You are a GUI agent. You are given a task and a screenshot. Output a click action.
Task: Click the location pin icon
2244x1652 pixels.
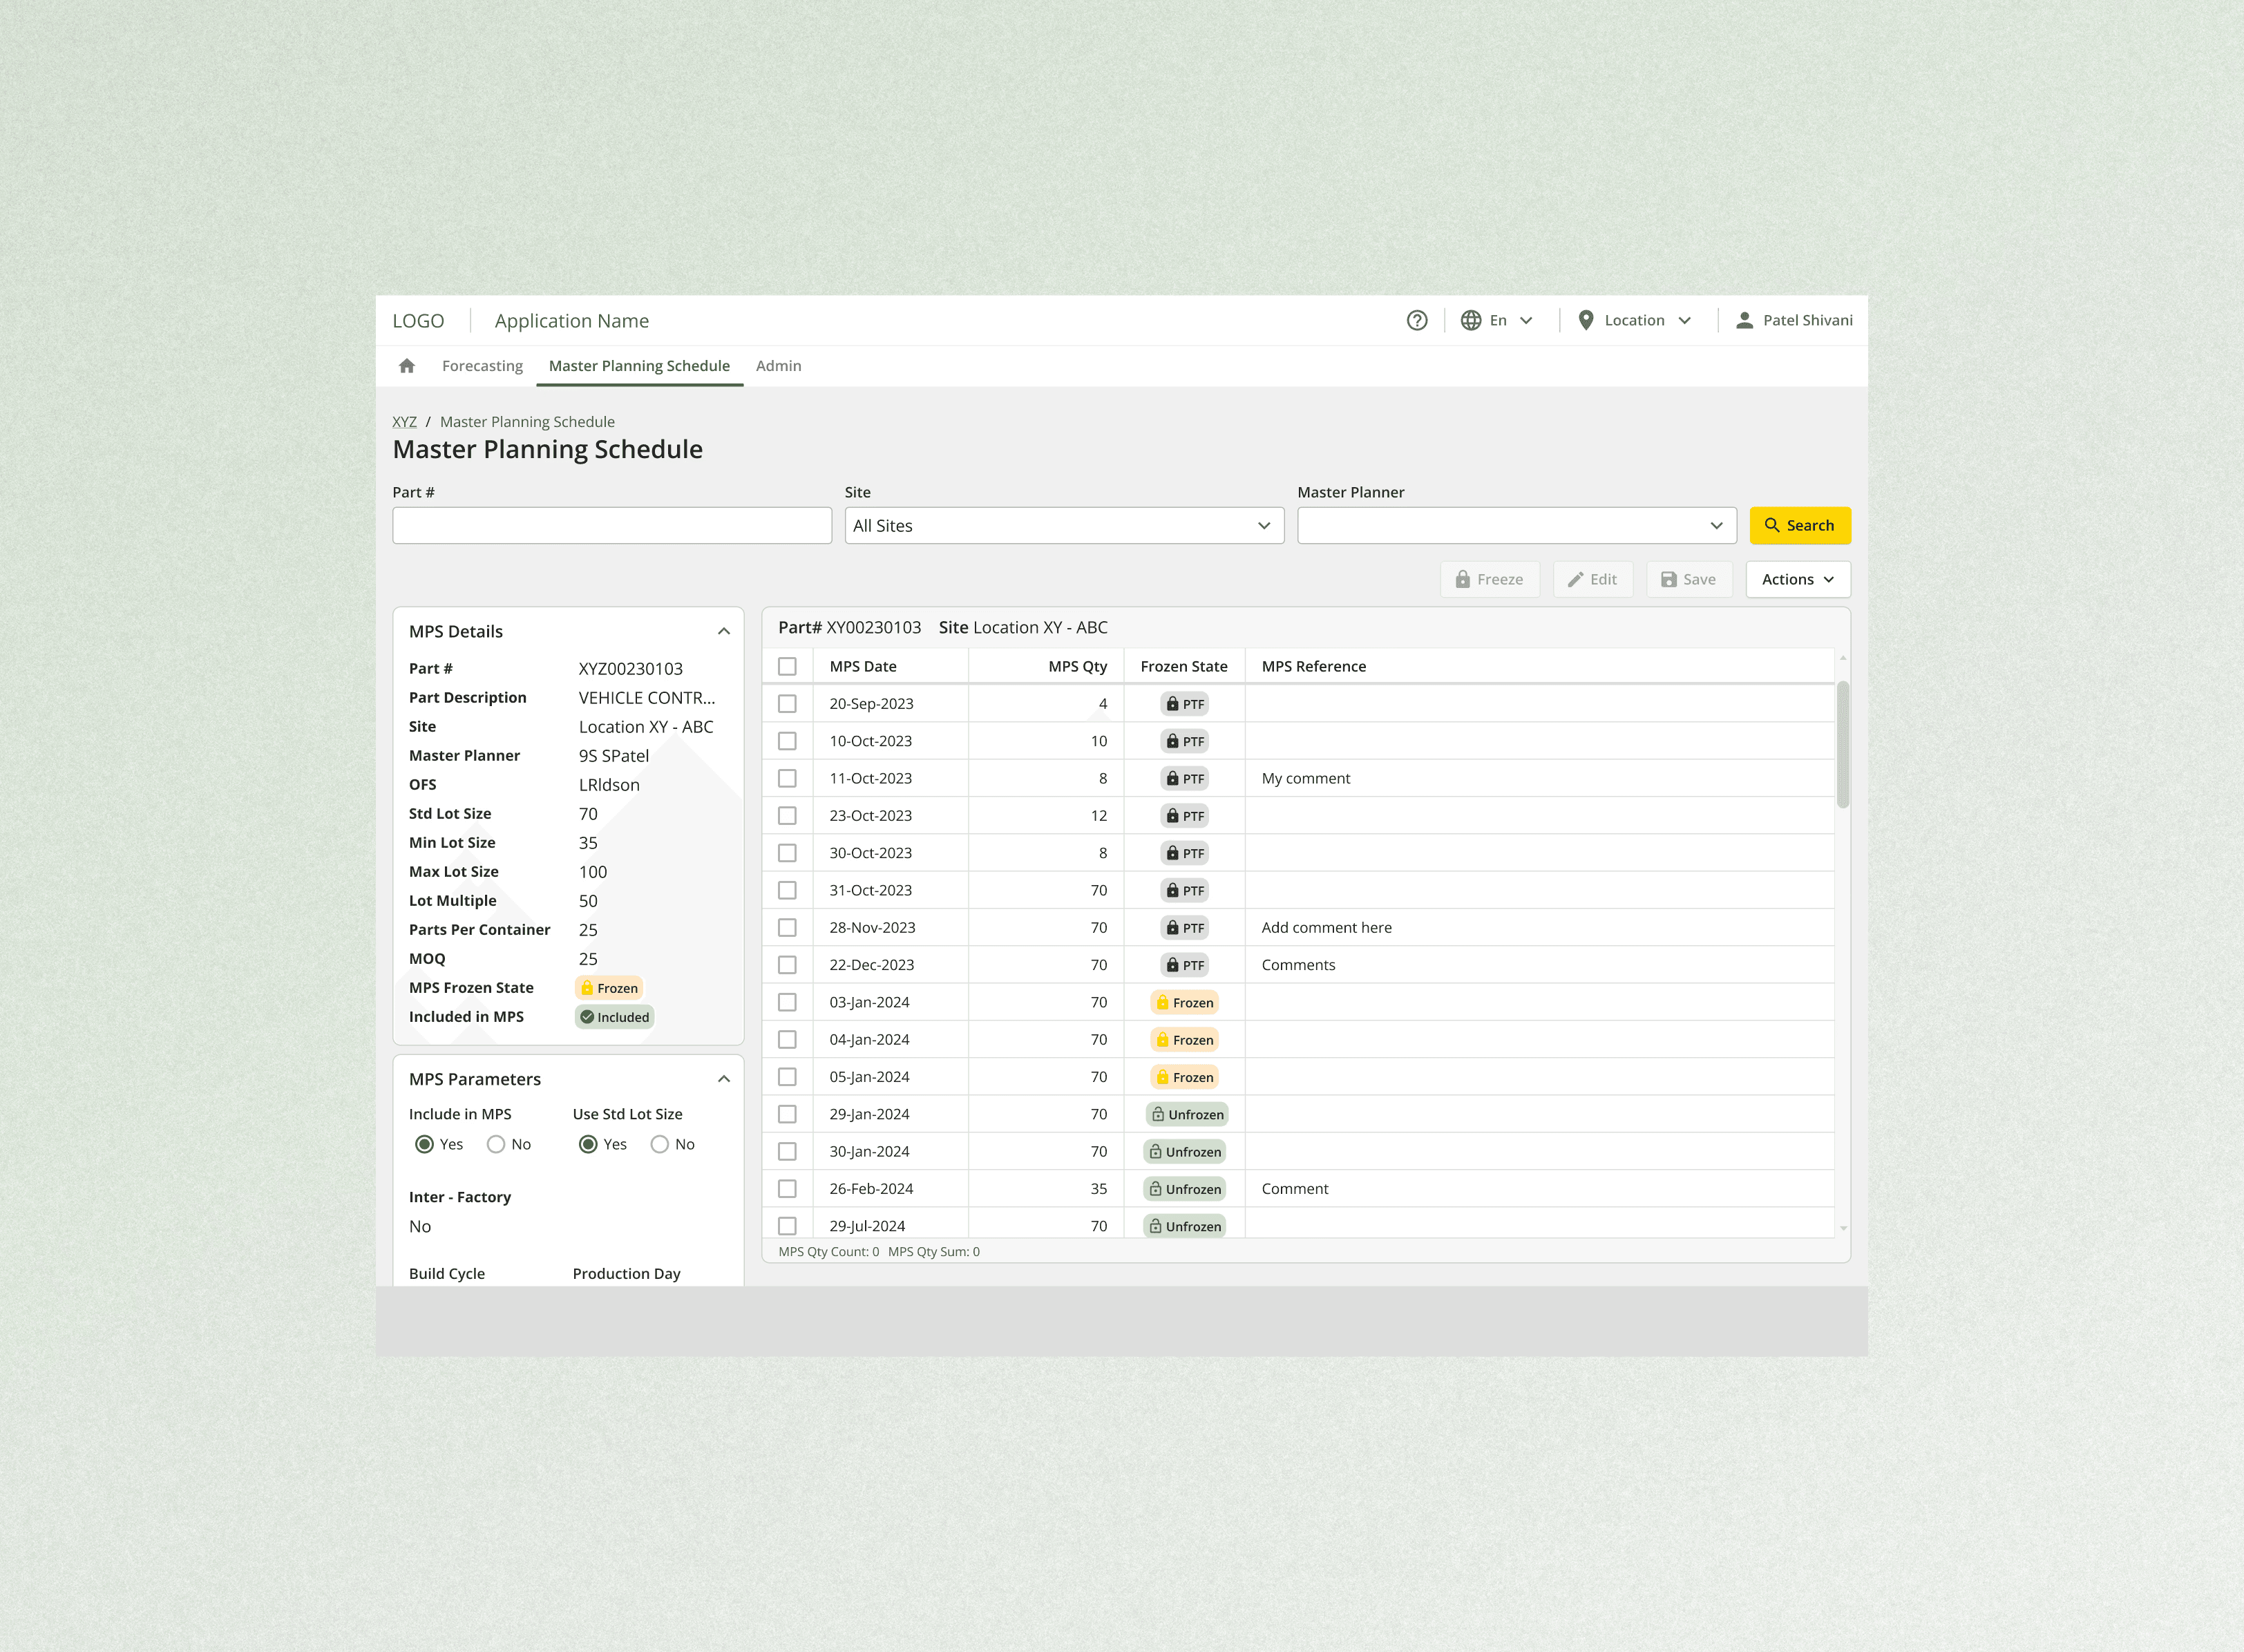[x=1585, y=320]
